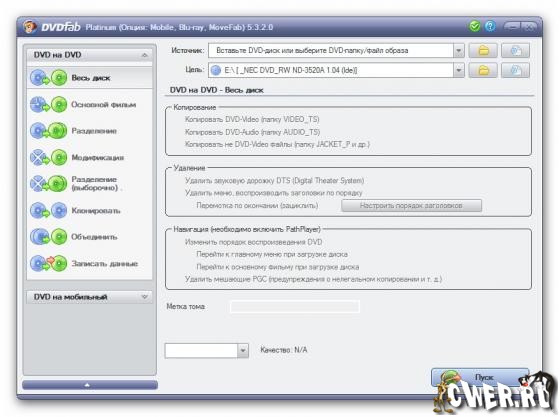Open the blue help question icon
The height and width of the screenshot is (417, 560).
490,26
